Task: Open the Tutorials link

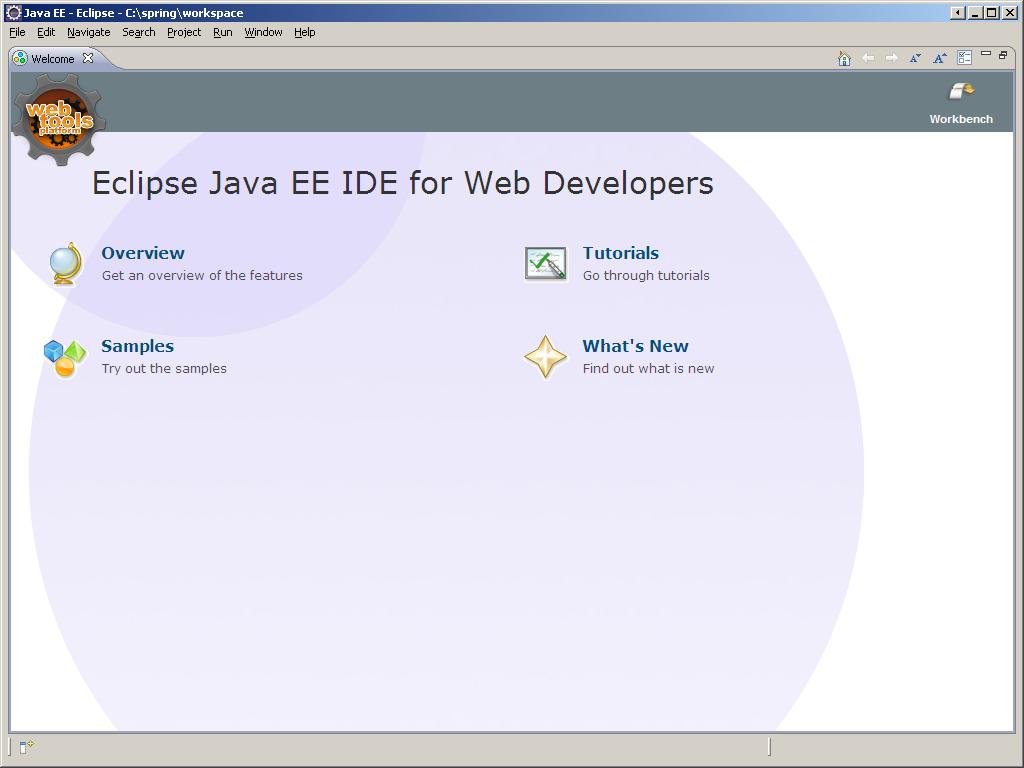Action: tap(620, 253)
